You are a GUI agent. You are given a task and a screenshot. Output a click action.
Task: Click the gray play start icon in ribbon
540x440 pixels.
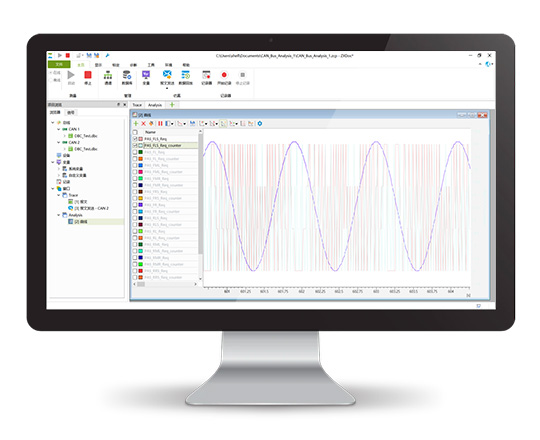(x=71, y=75)
